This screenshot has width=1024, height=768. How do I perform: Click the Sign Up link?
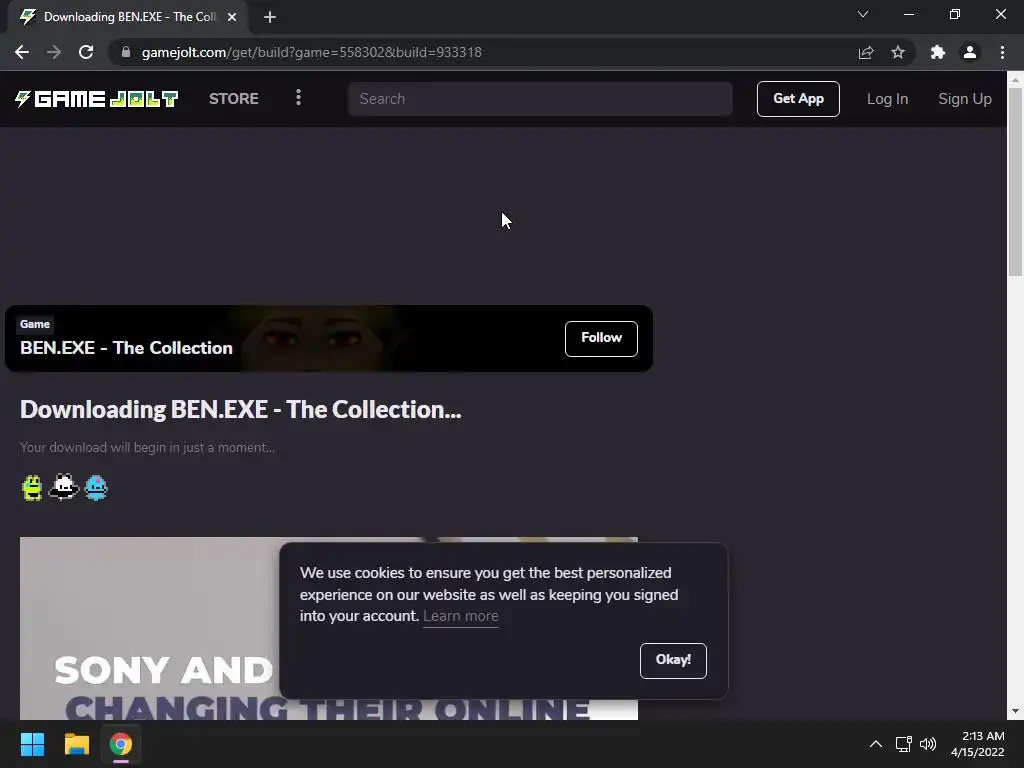(x=965, y=99)
